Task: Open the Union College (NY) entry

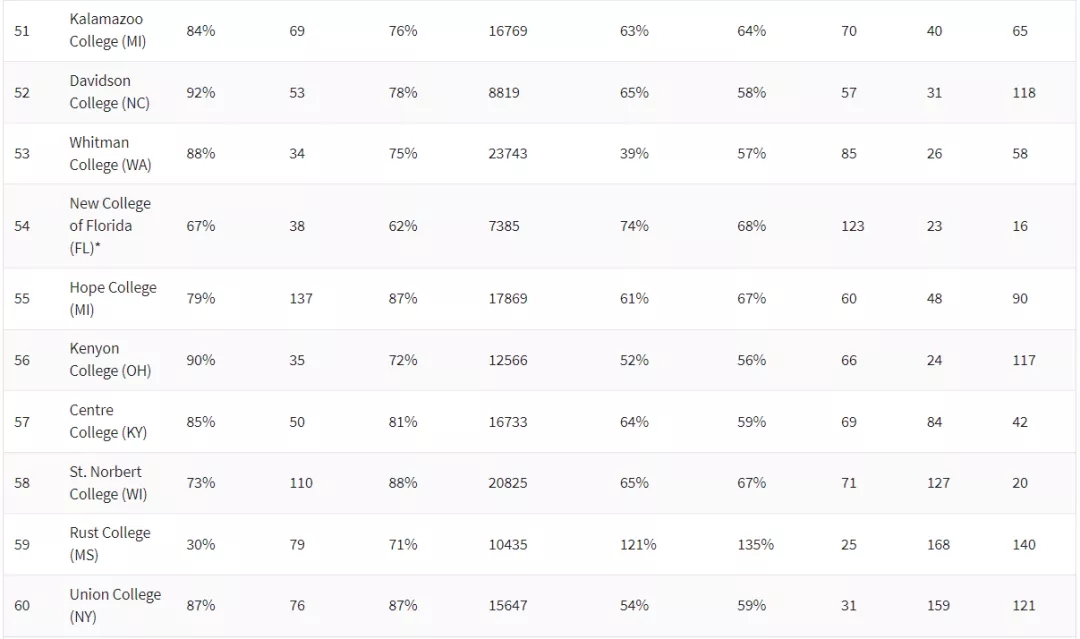Action: pyautogui.click(x=114, y=605)
